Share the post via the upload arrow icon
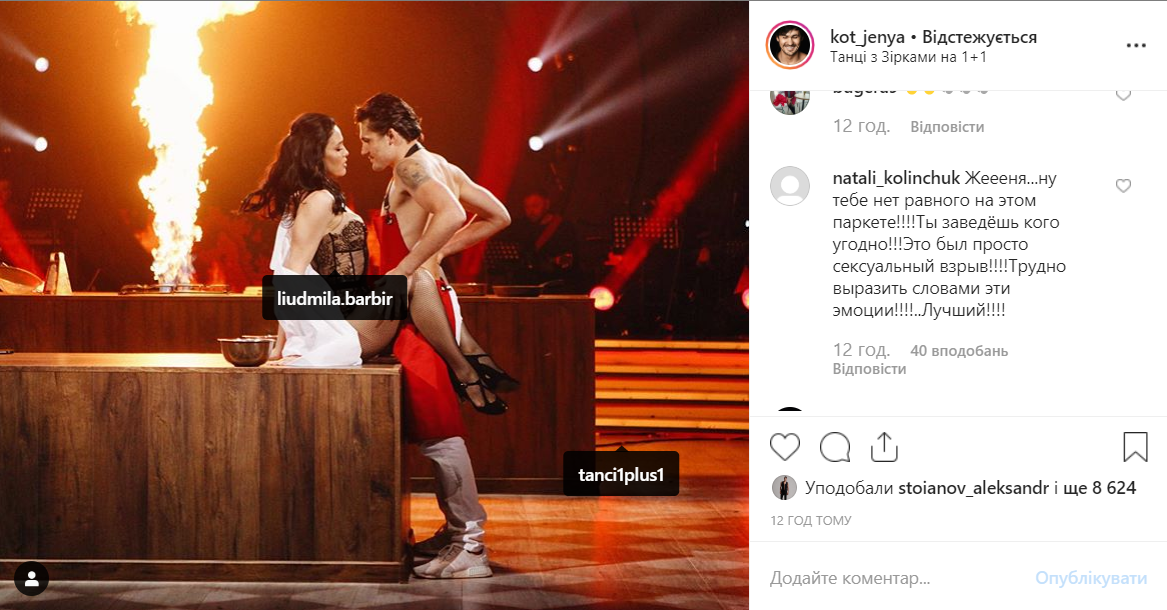Screen dimensions: 1167x610 [x=884, y=447]
